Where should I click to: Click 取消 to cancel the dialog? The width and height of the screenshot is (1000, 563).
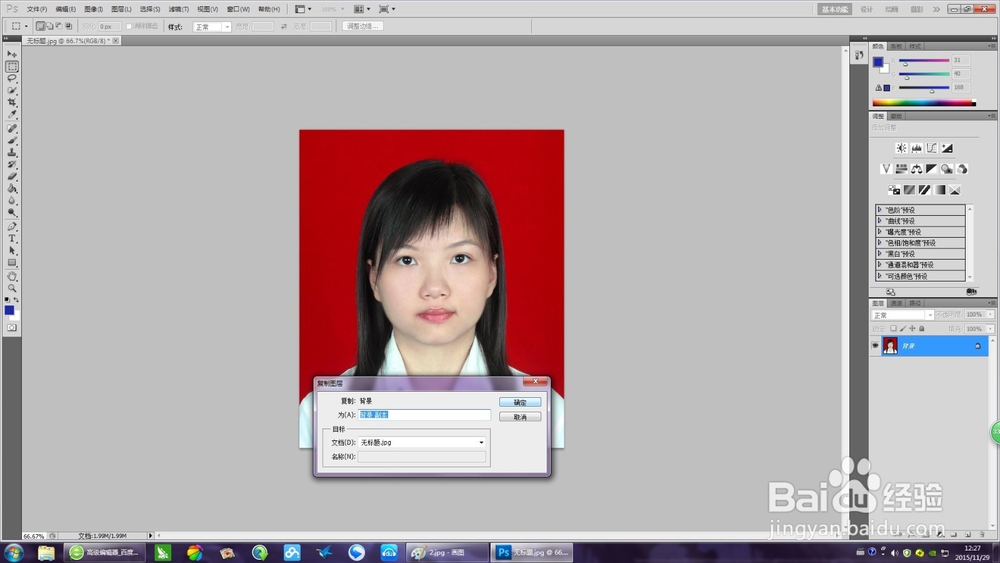tap(520, 417)
